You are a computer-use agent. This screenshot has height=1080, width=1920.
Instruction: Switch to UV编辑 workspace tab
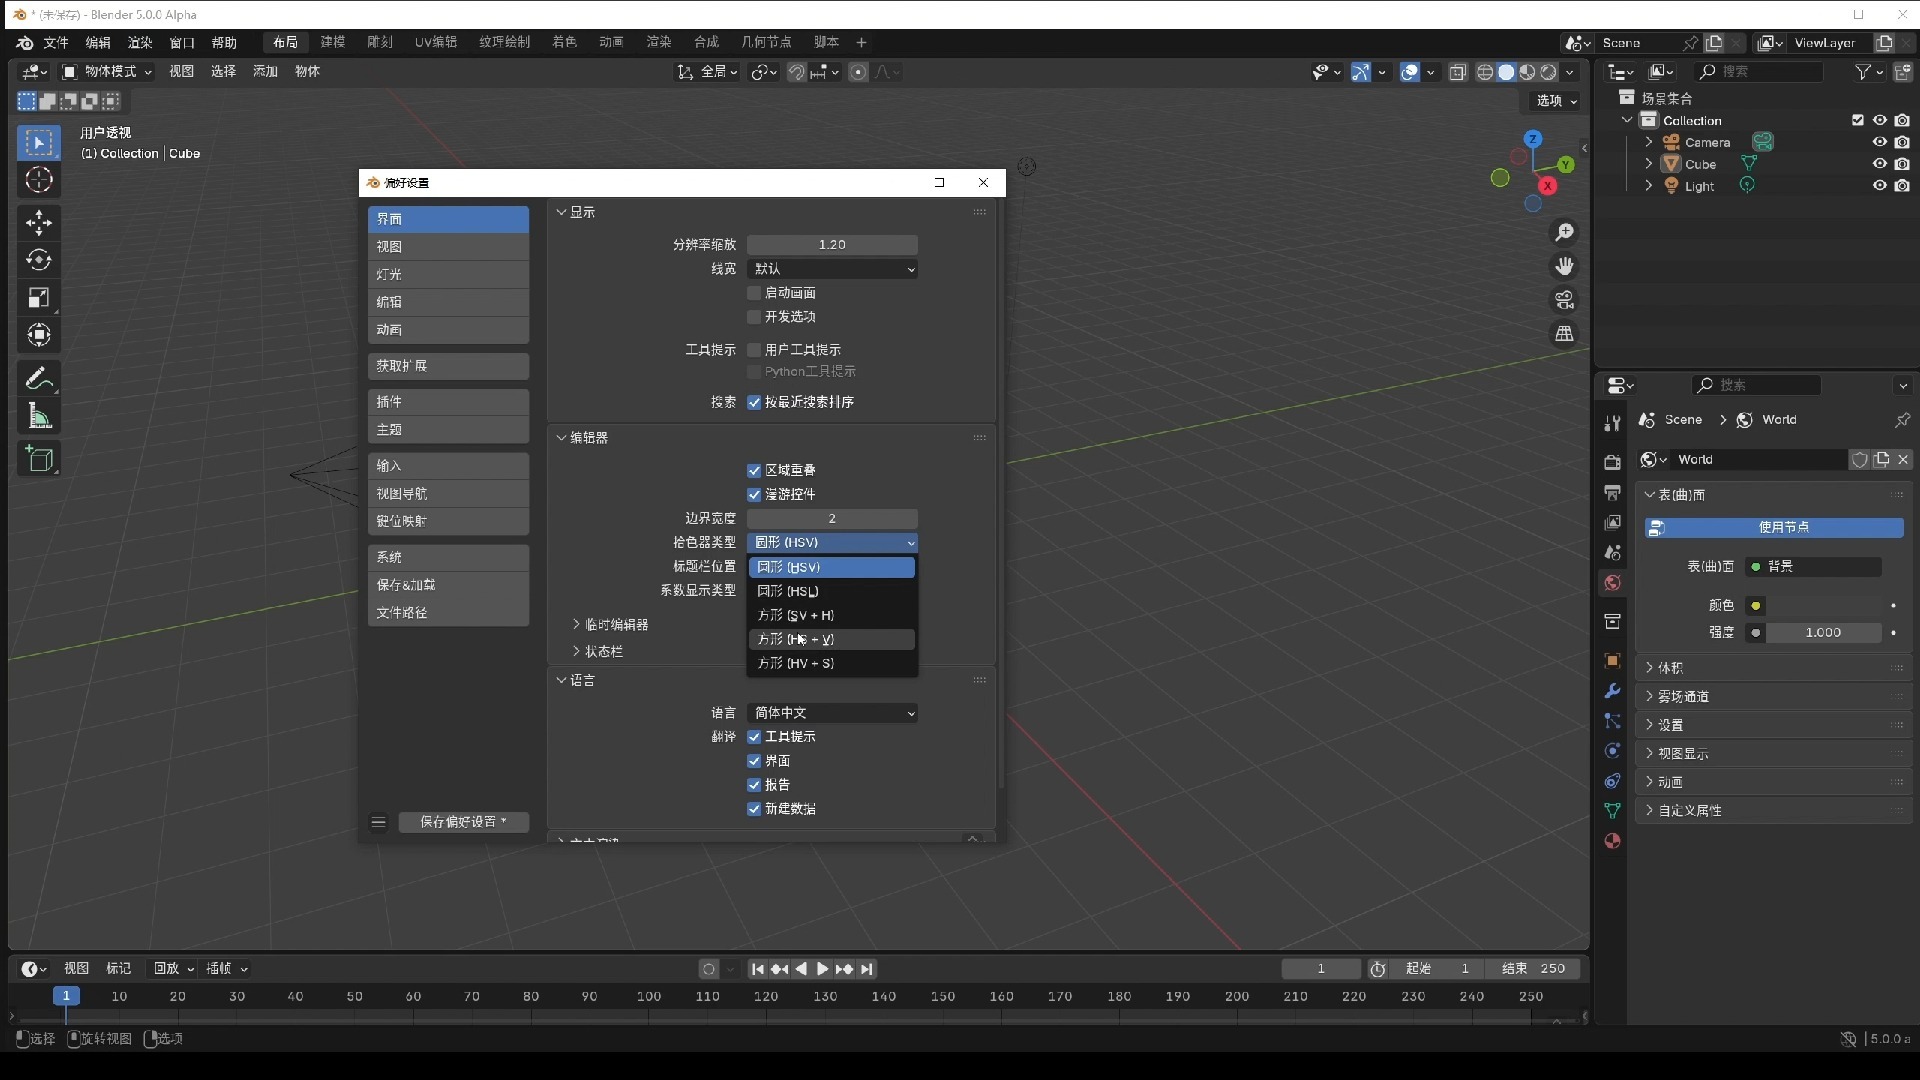(435, 42)
